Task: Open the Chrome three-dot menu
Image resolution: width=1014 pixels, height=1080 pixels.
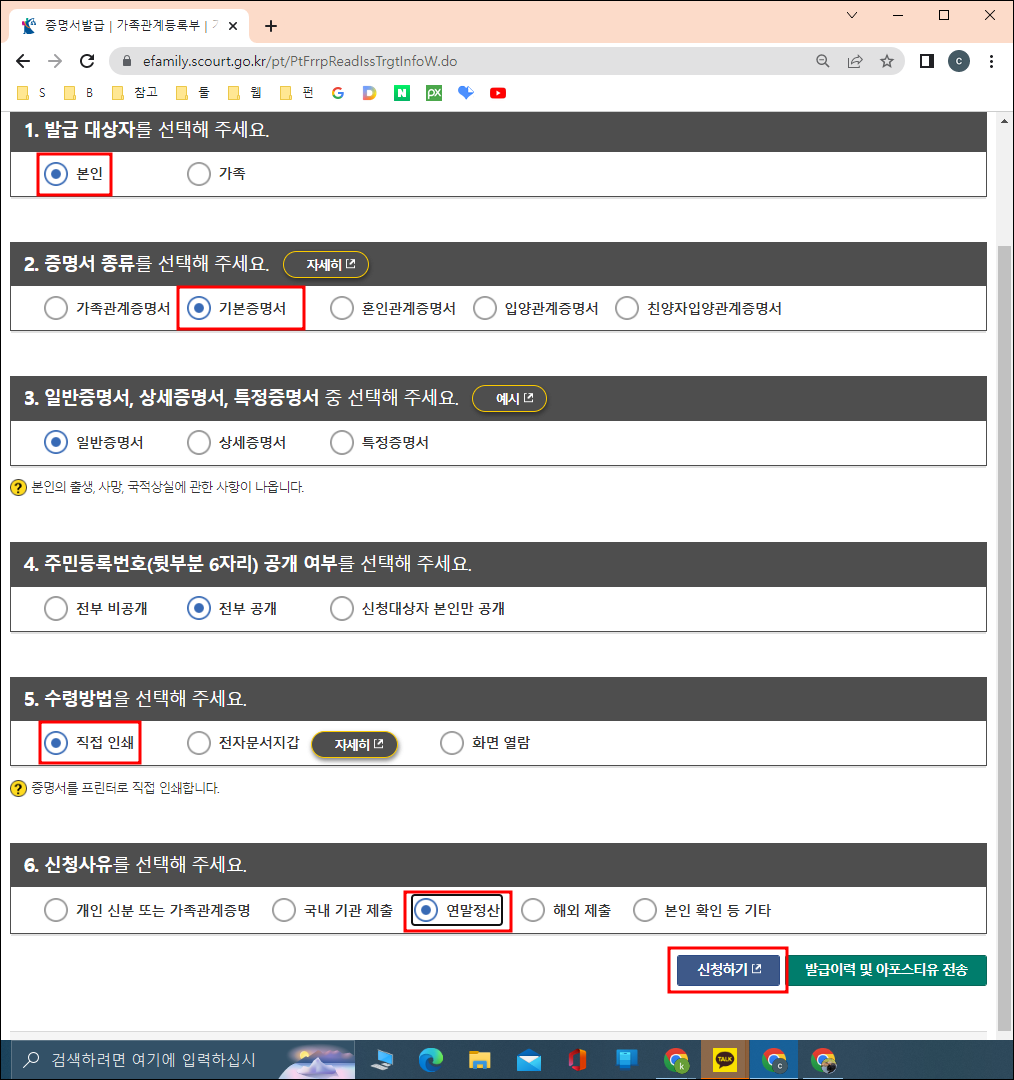Action: pyautogui.click(x=991, y=61)
